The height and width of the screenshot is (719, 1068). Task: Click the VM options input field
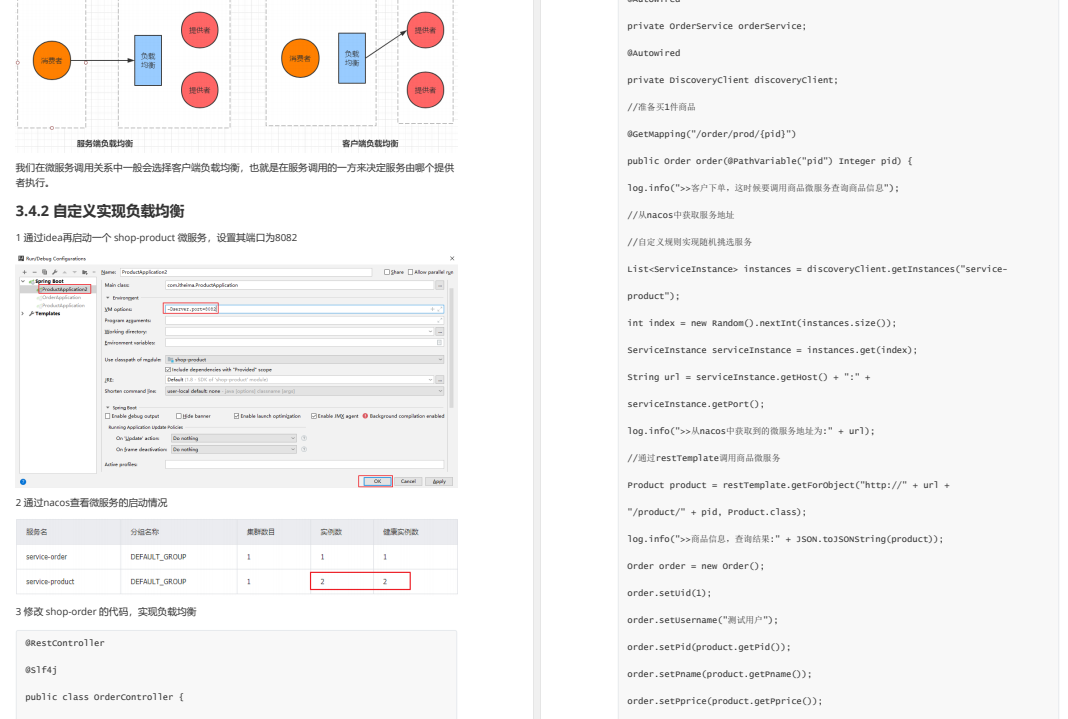(304, 309)
